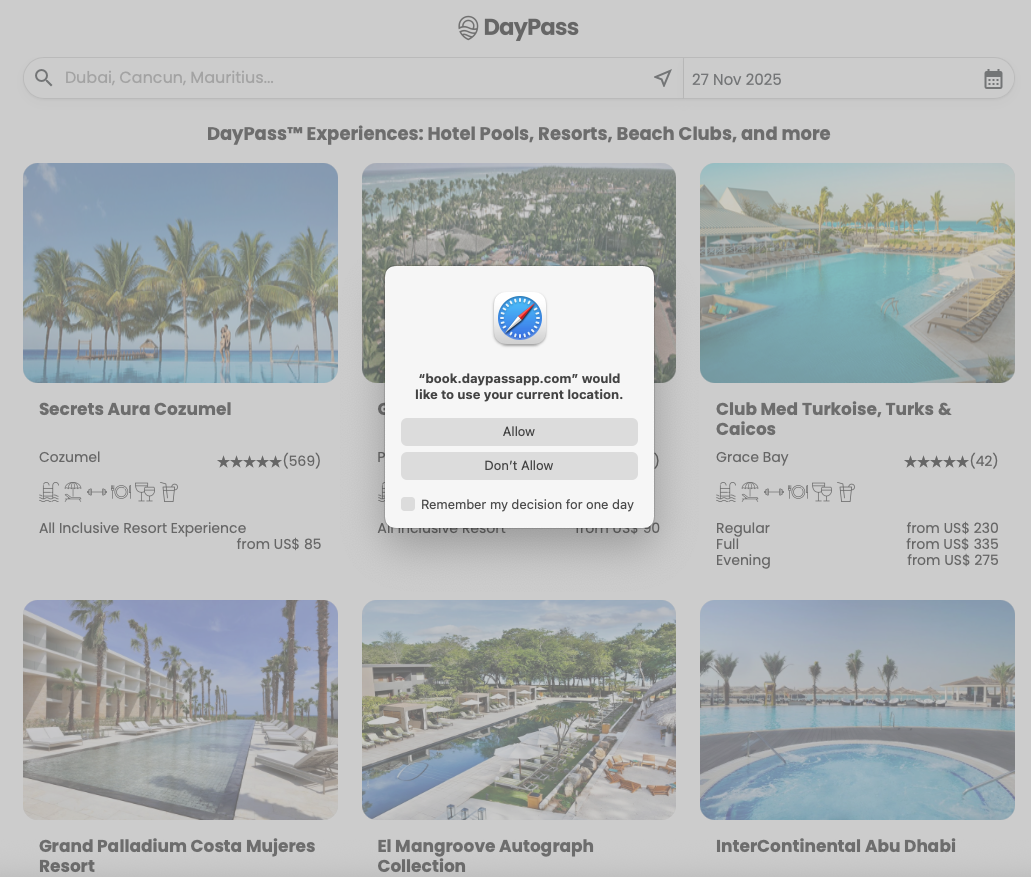Open the aerial resort photo behind the dialog

519,214
